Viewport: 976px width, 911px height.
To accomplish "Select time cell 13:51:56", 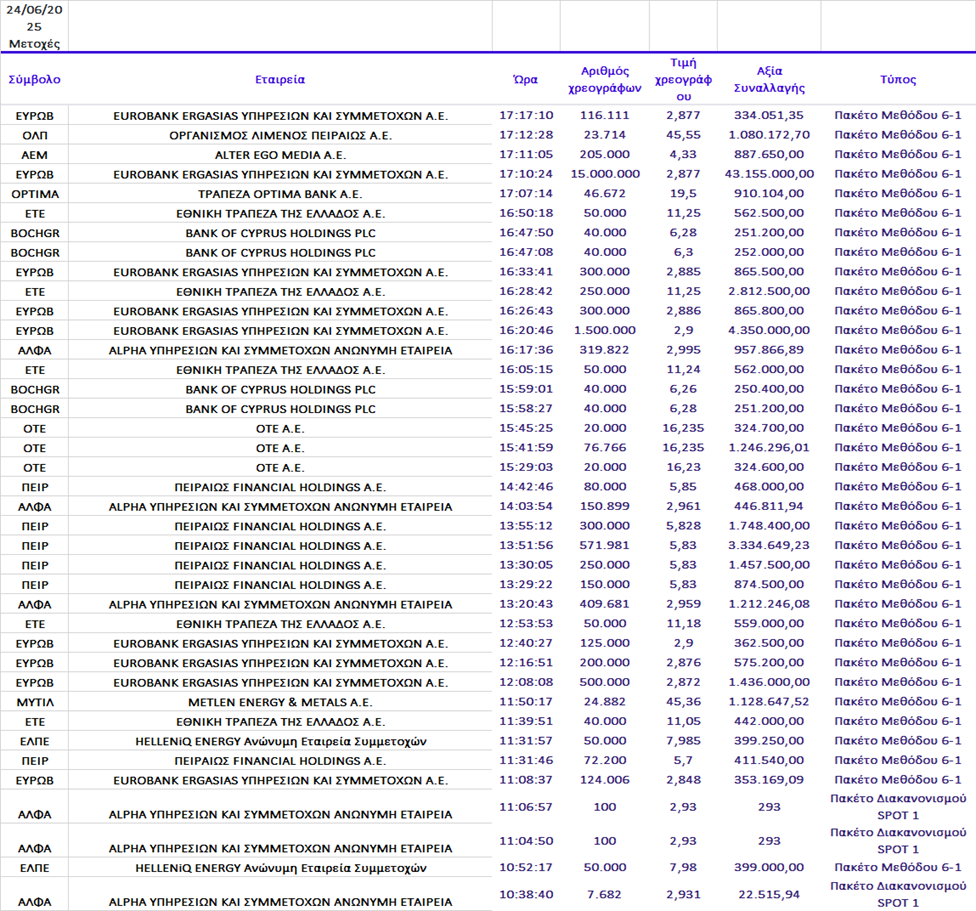I will click(526, 545).
